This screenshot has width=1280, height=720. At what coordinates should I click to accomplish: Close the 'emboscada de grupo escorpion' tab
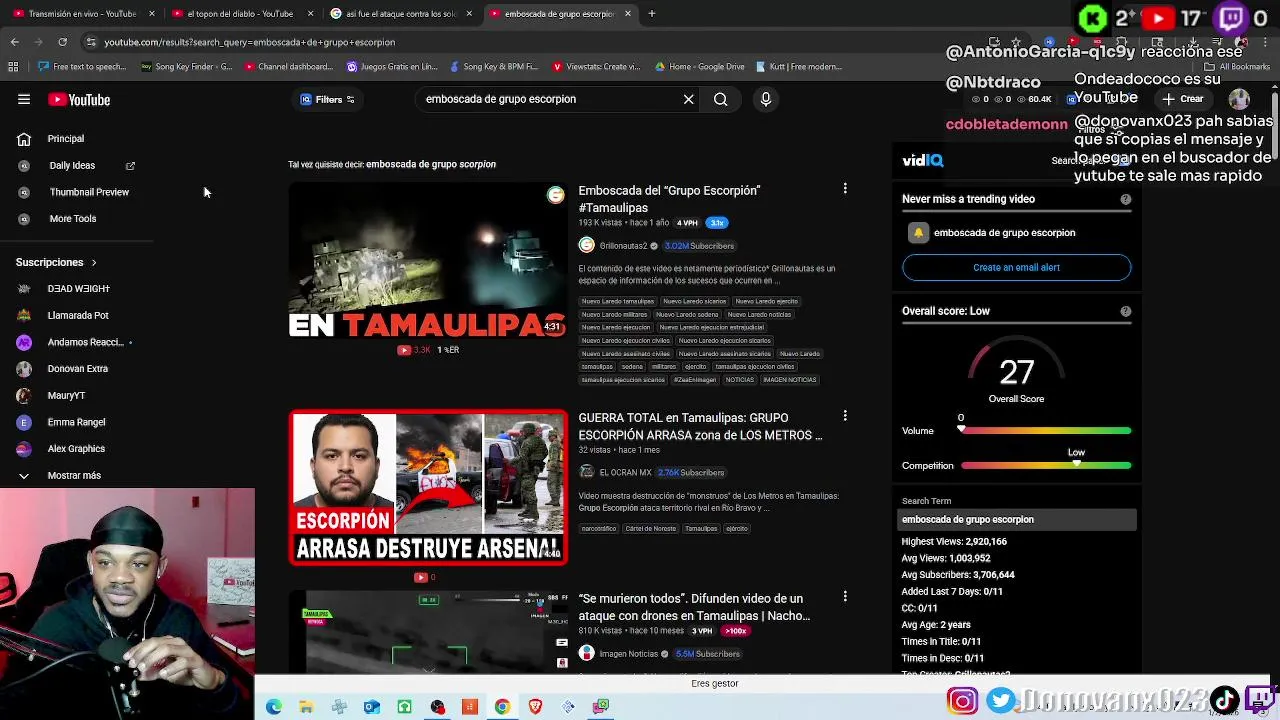(x=628, y=14)
